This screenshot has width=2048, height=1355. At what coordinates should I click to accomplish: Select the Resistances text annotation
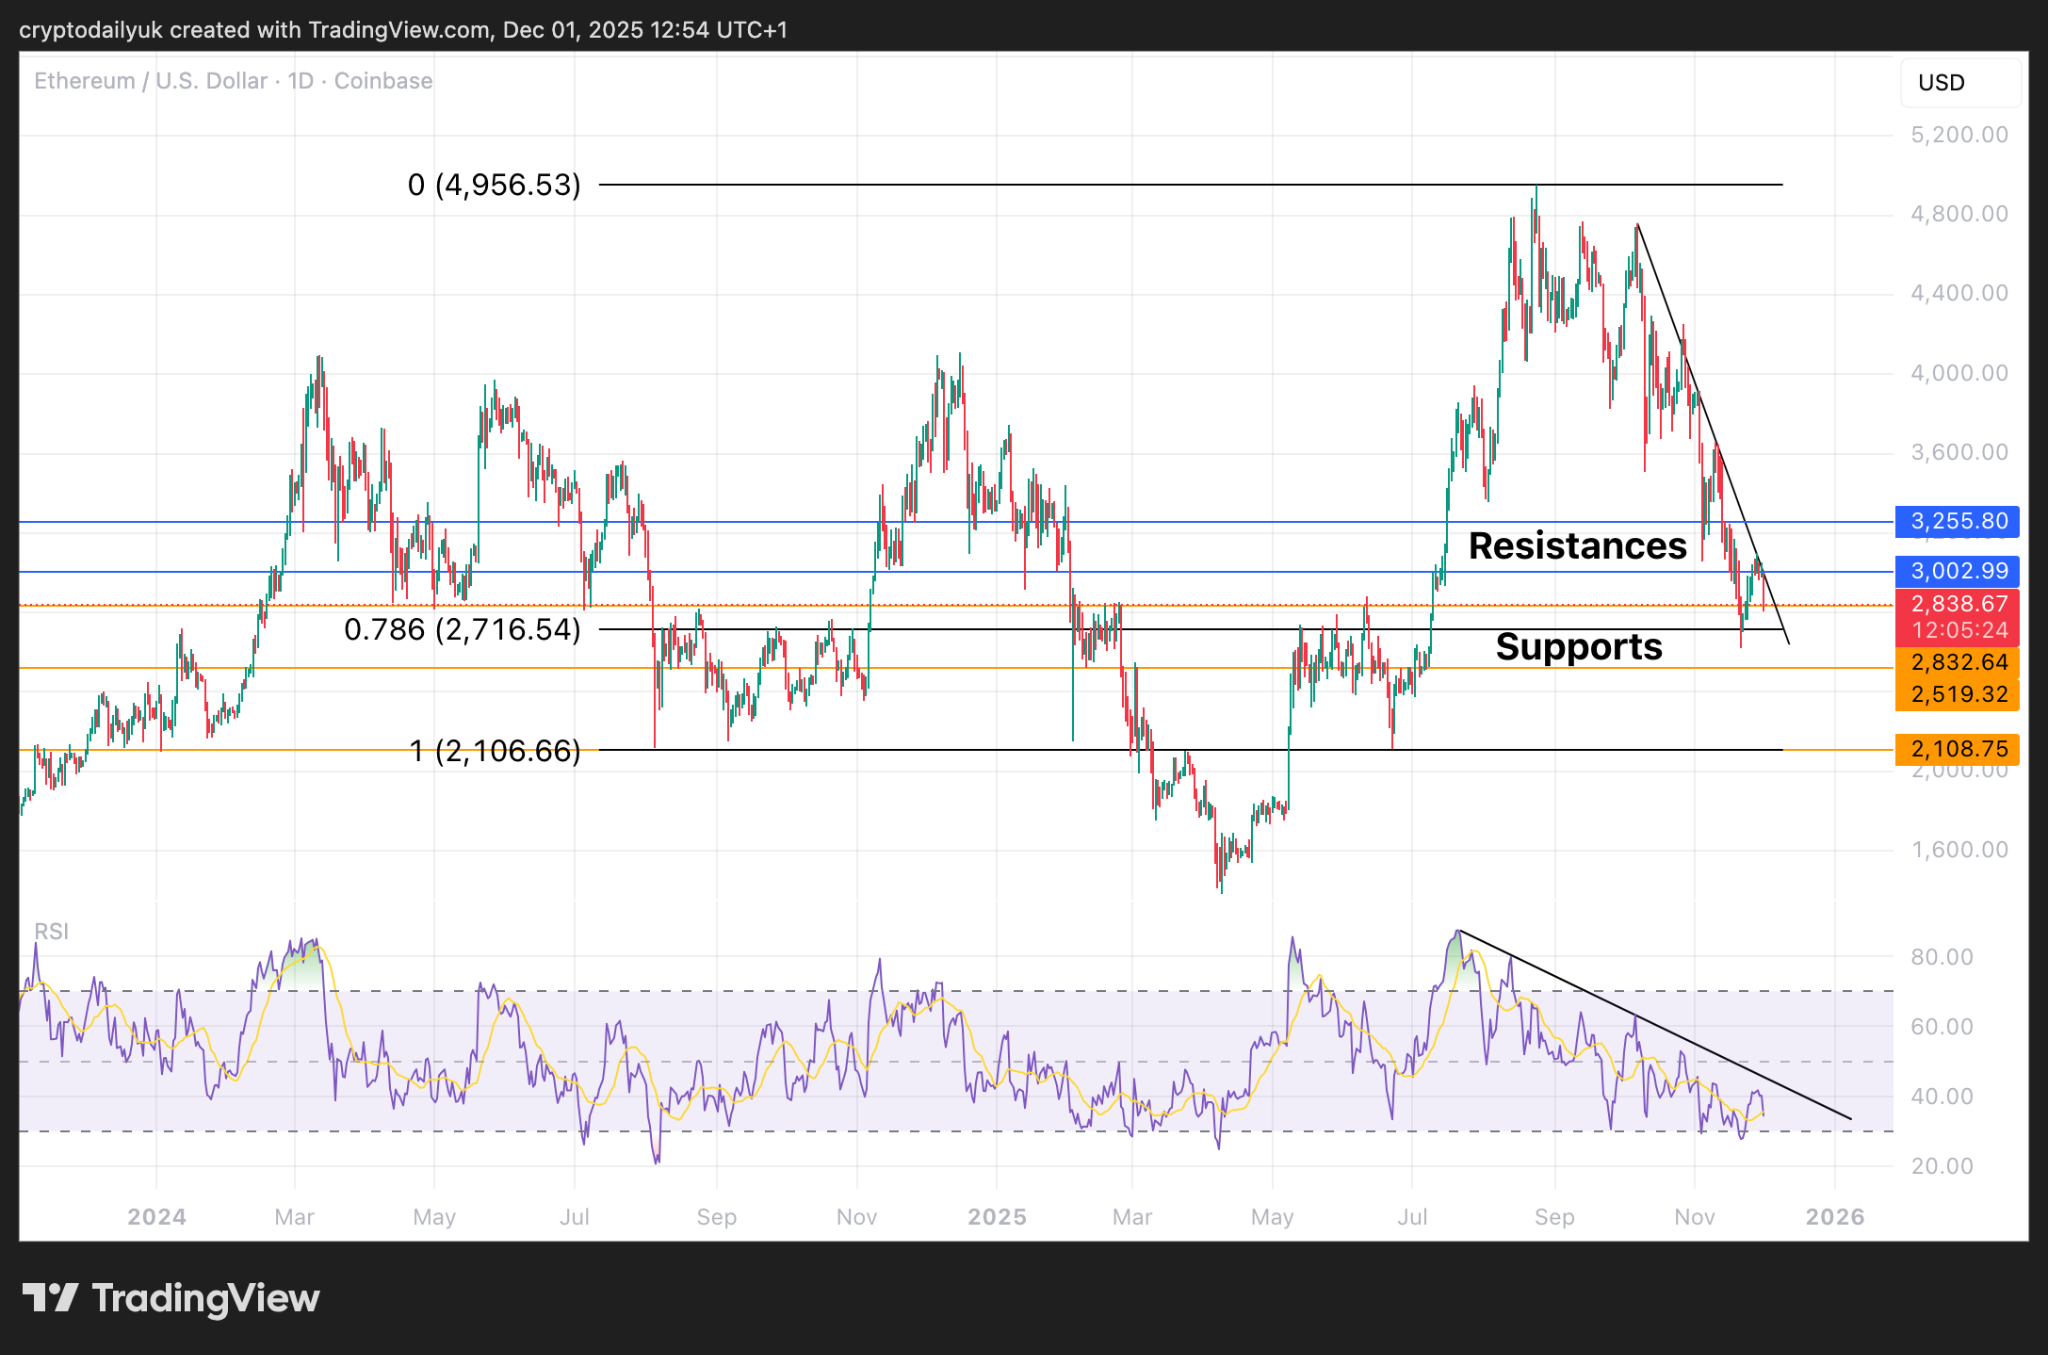pyautogui.click(x=1576, y=546)
